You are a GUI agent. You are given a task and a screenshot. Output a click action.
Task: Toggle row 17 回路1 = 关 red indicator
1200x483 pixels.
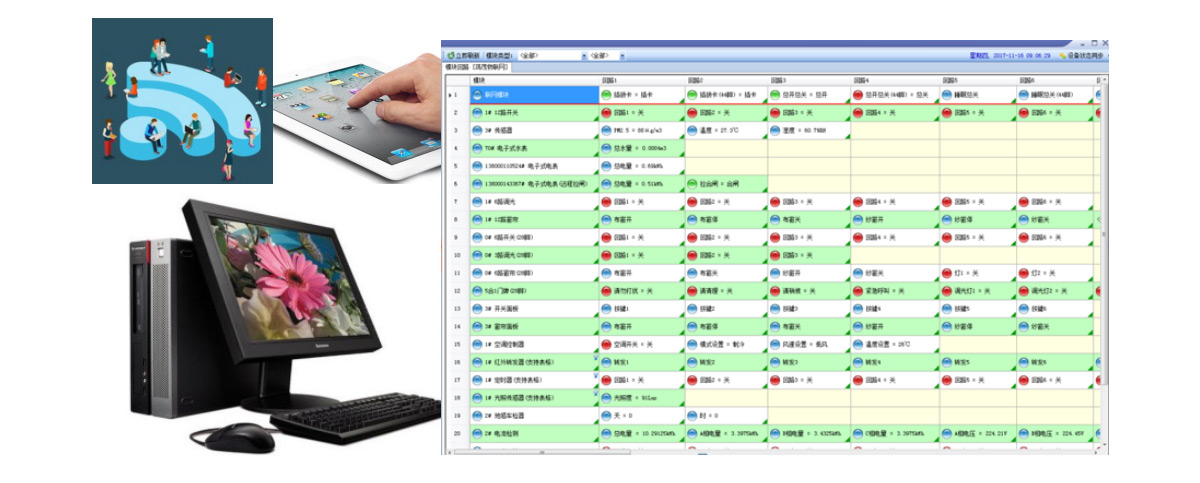(x=606, y=380)
